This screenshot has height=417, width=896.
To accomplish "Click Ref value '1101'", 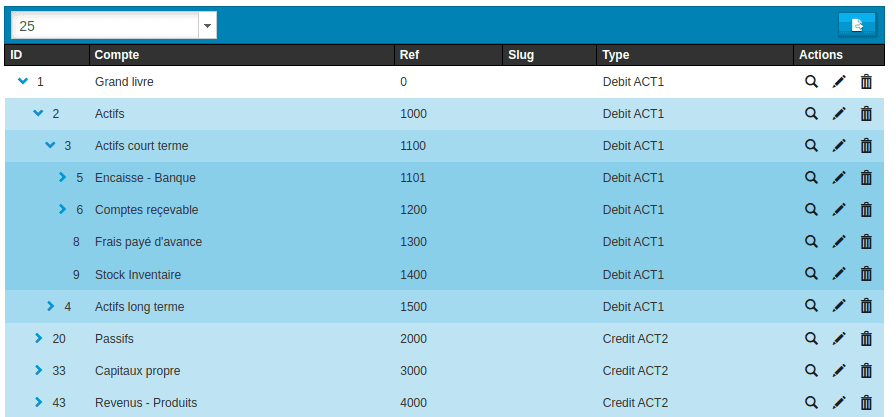I will pyautogui.click(x=413, y=178).
